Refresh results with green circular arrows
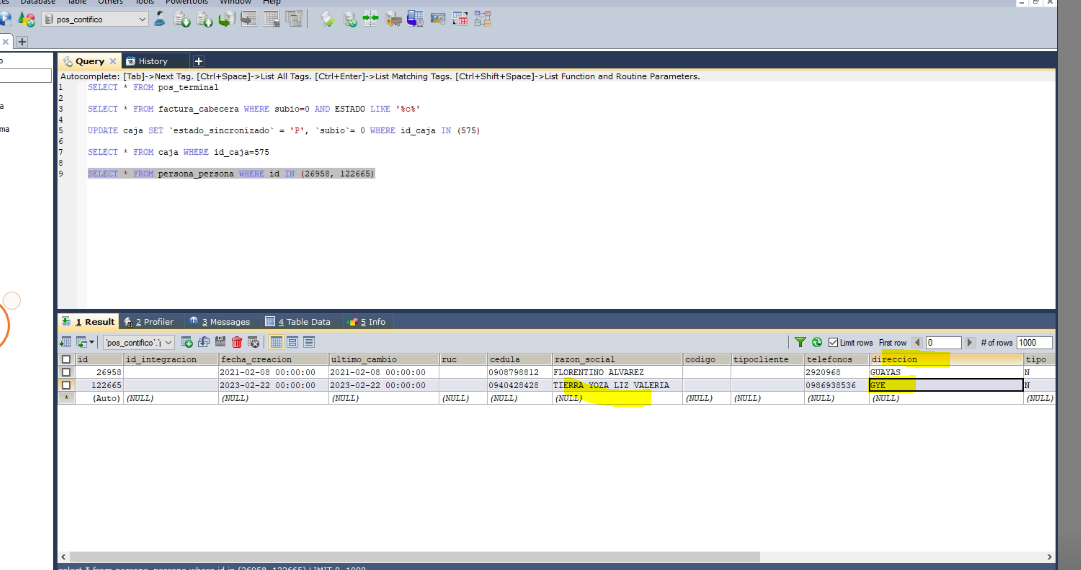 click(816, 342)
